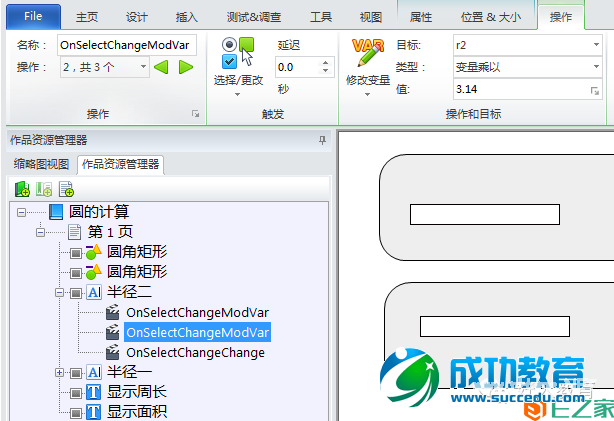Click the 名称 action name field
This screenshot has width=614, height=421.
click(x=126, y=45)
